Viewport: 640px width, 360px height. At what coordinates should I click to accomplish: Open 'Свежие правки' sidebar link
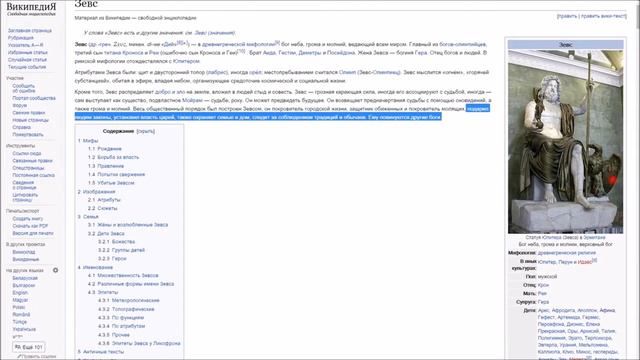coord(29,113)
